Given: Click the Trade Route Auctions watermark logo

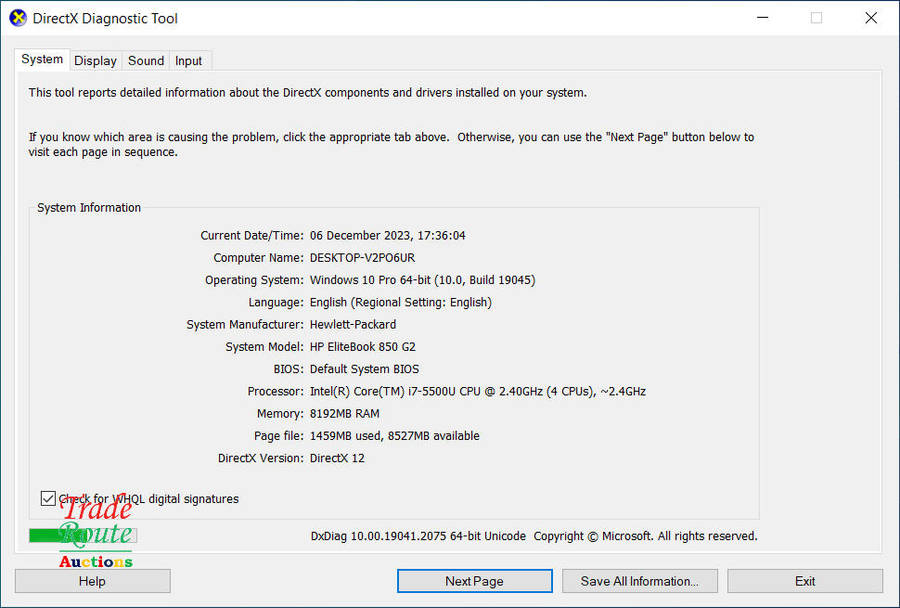Looking at the screenshot, I should coord(96,532).
